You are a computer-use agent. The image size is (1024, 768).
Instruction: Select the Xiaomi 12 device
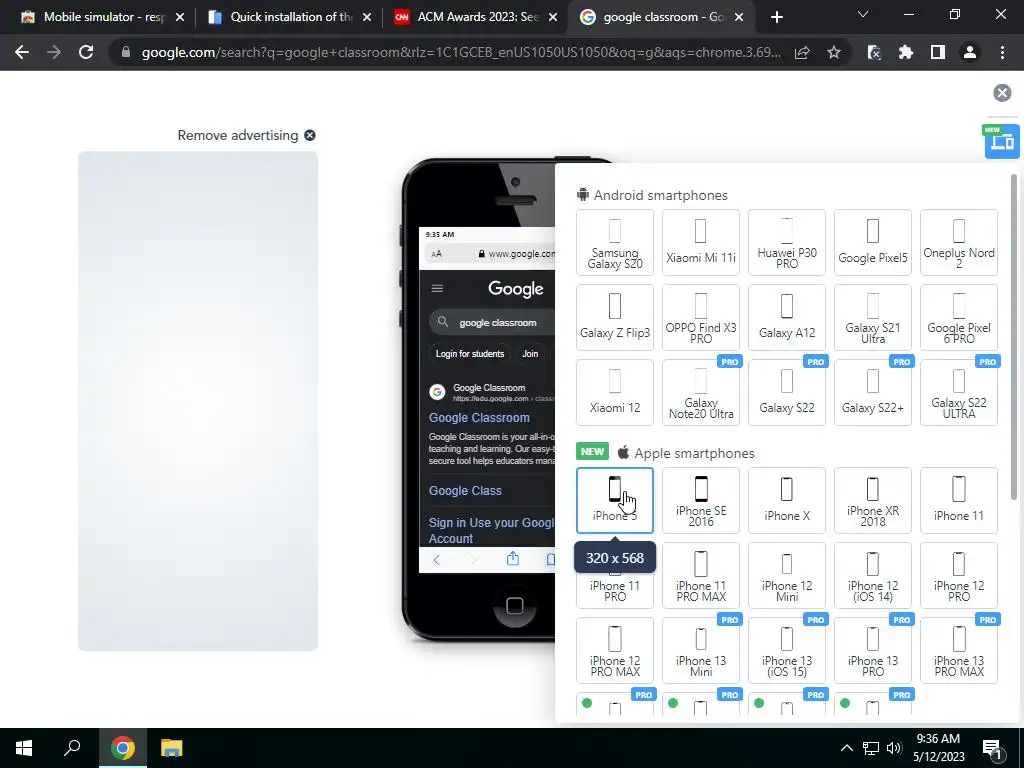coord(615,392)
